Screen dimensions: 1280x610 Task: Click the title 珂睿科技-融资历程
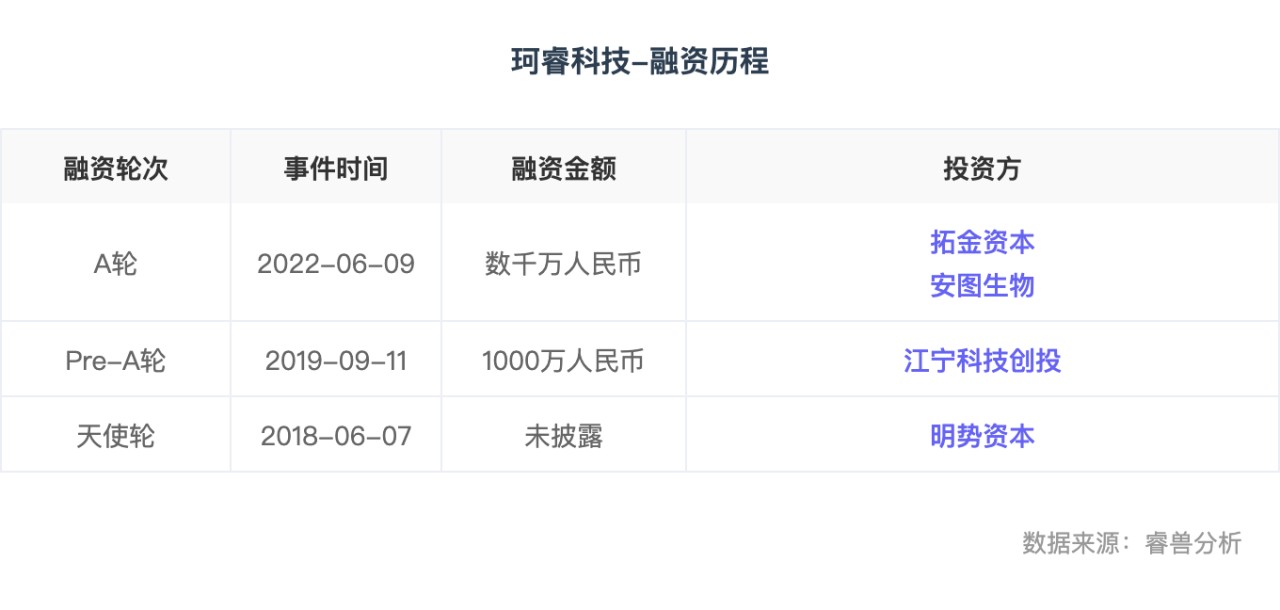coord(640,62)
